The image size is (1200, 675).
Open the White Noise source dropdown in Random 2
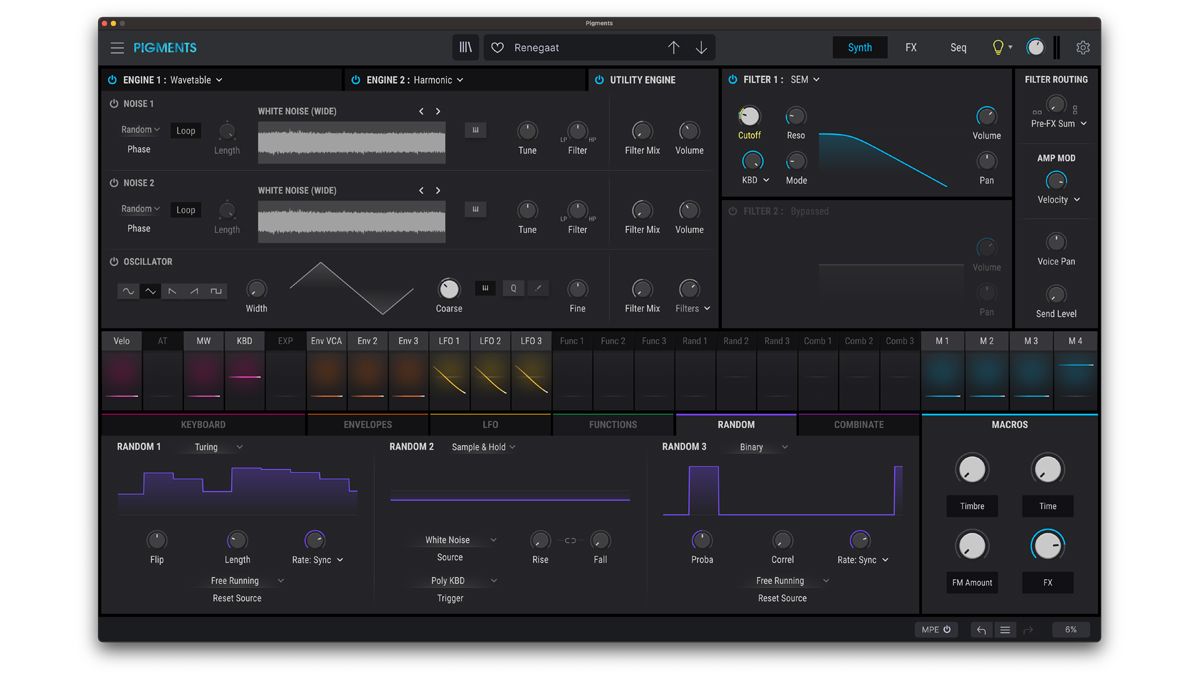coord(454,539)
